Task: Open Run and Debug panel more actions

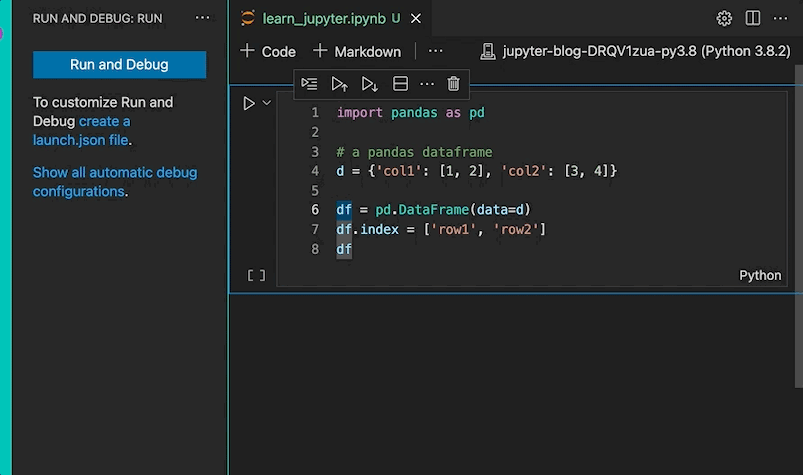Action: coord(202,18)
